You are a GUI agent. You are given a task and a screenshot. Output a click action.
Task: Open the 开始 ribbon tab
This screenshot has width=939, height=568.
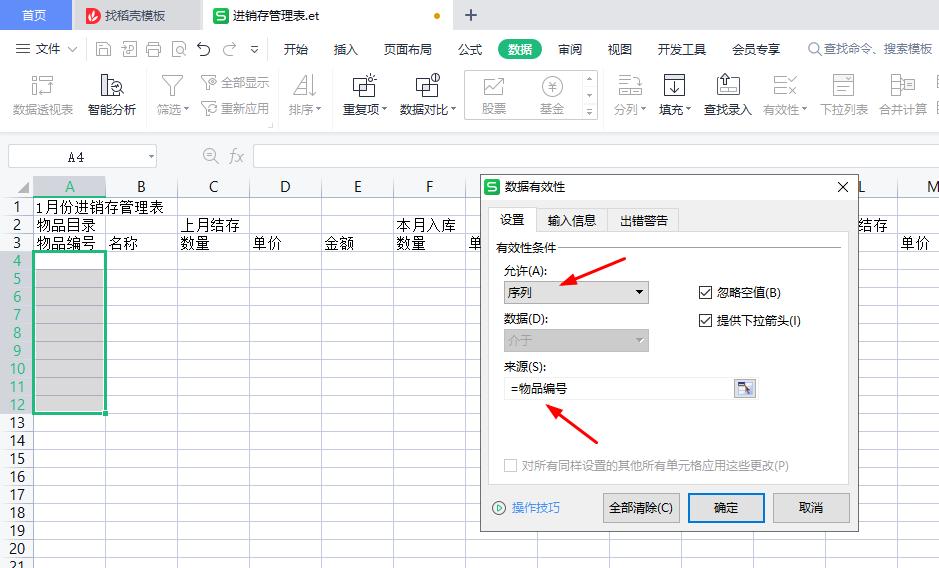[295, 49]
